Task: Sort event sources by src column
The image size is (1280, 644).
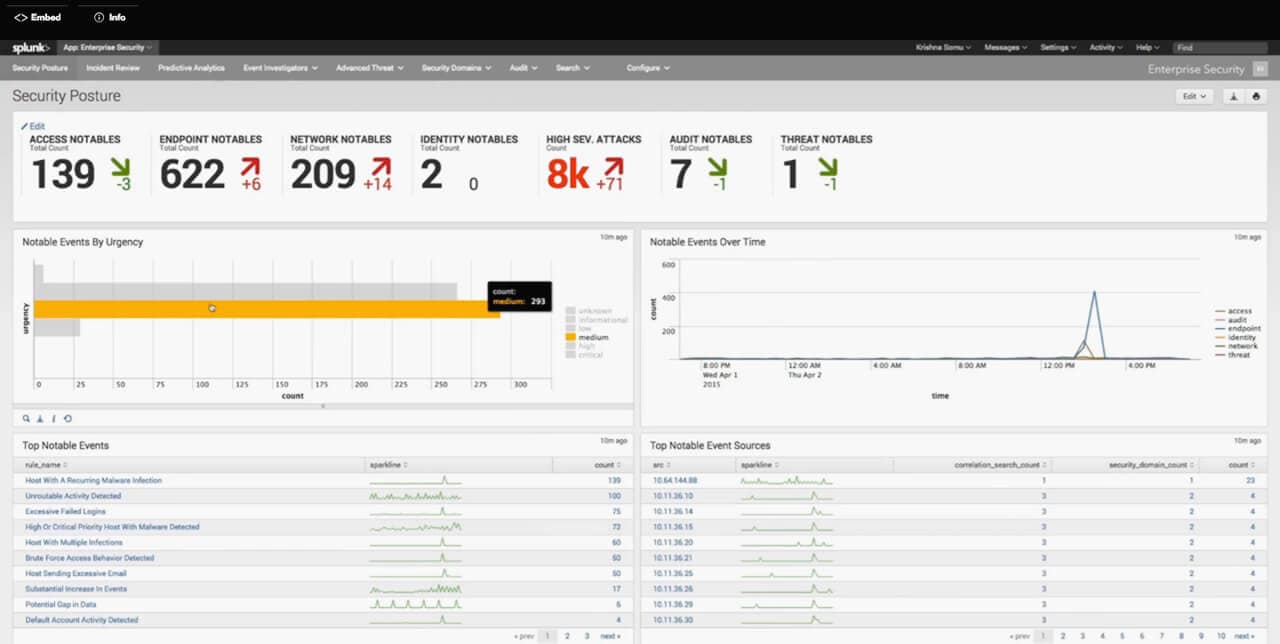Action: pos(662,465)
